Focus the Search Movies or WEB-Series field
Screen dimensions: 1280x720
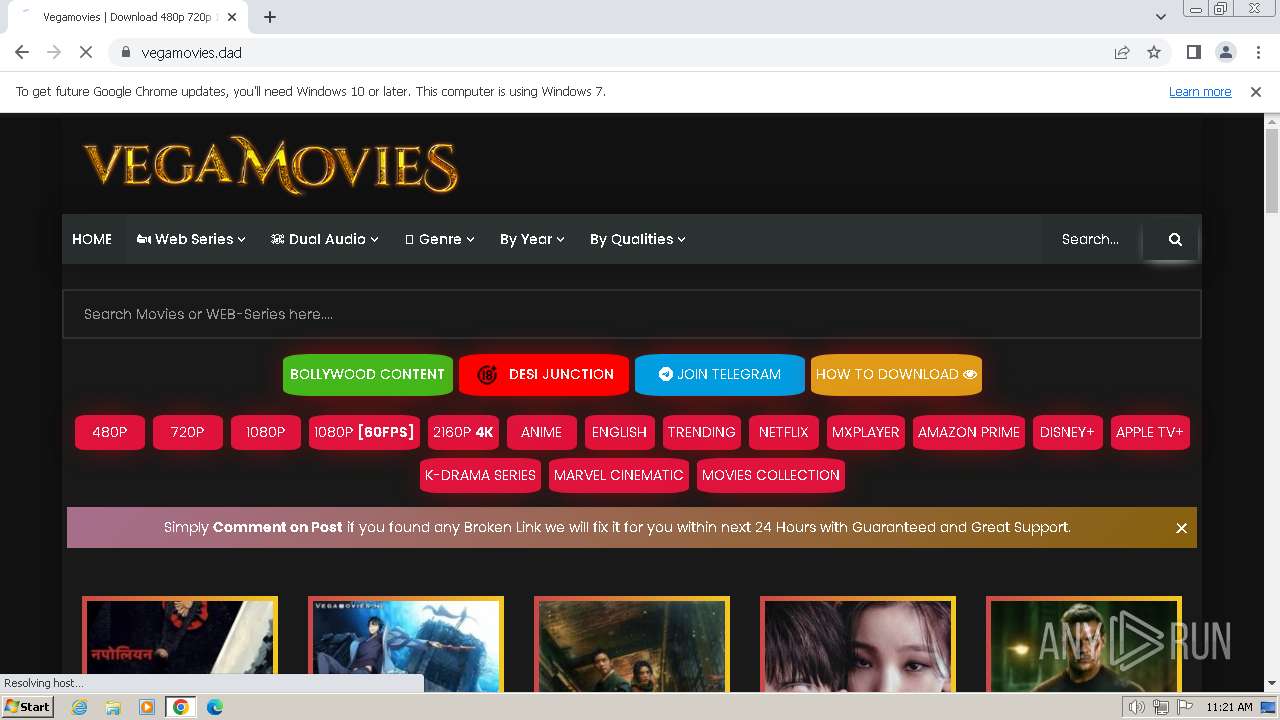pos(631,314)
